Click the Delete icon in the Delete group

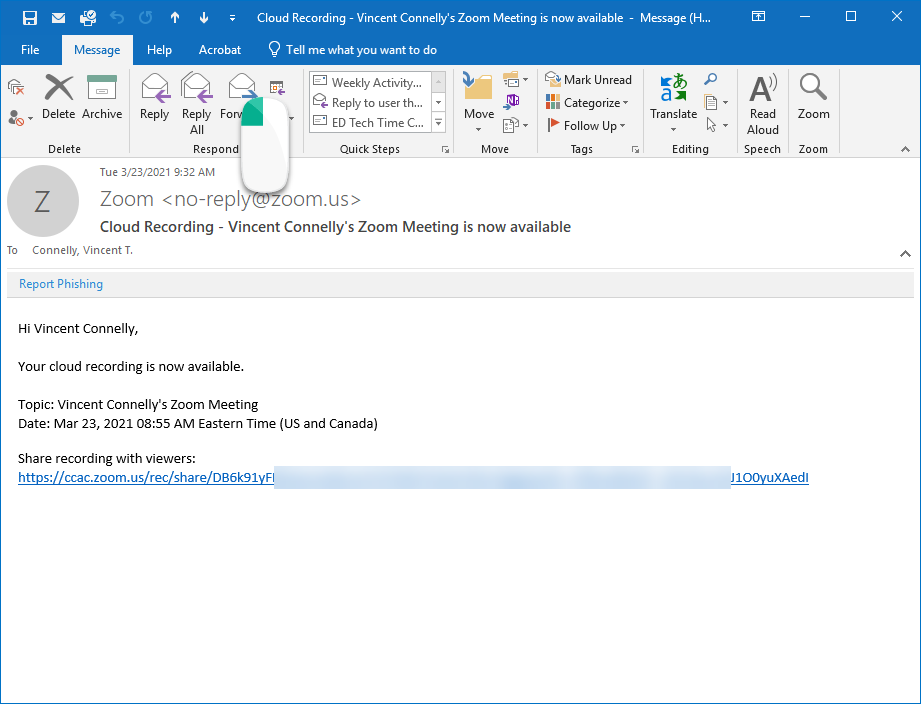coord(58,95)
